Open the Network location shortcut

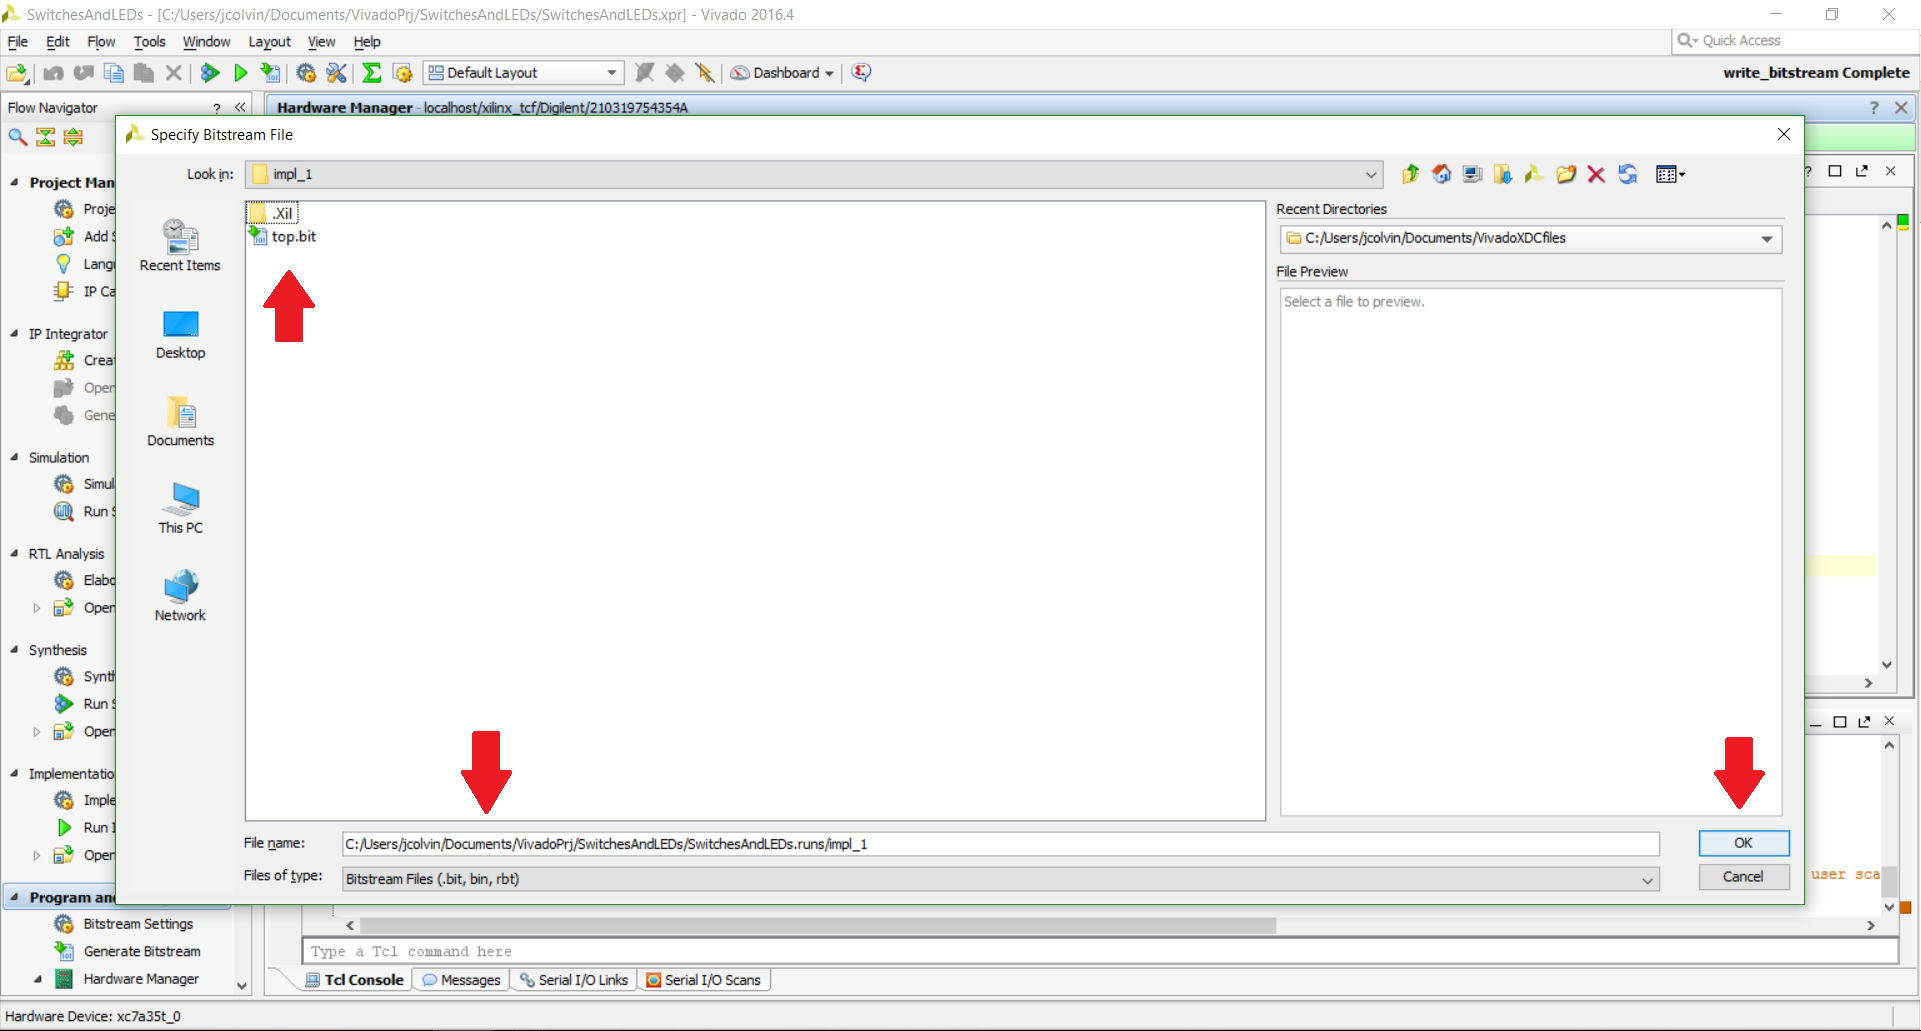180,595
